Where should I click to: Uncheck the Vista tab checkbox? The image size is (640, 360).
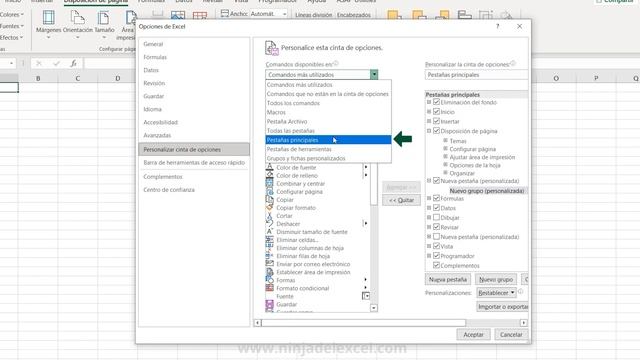tap(436, 246)
